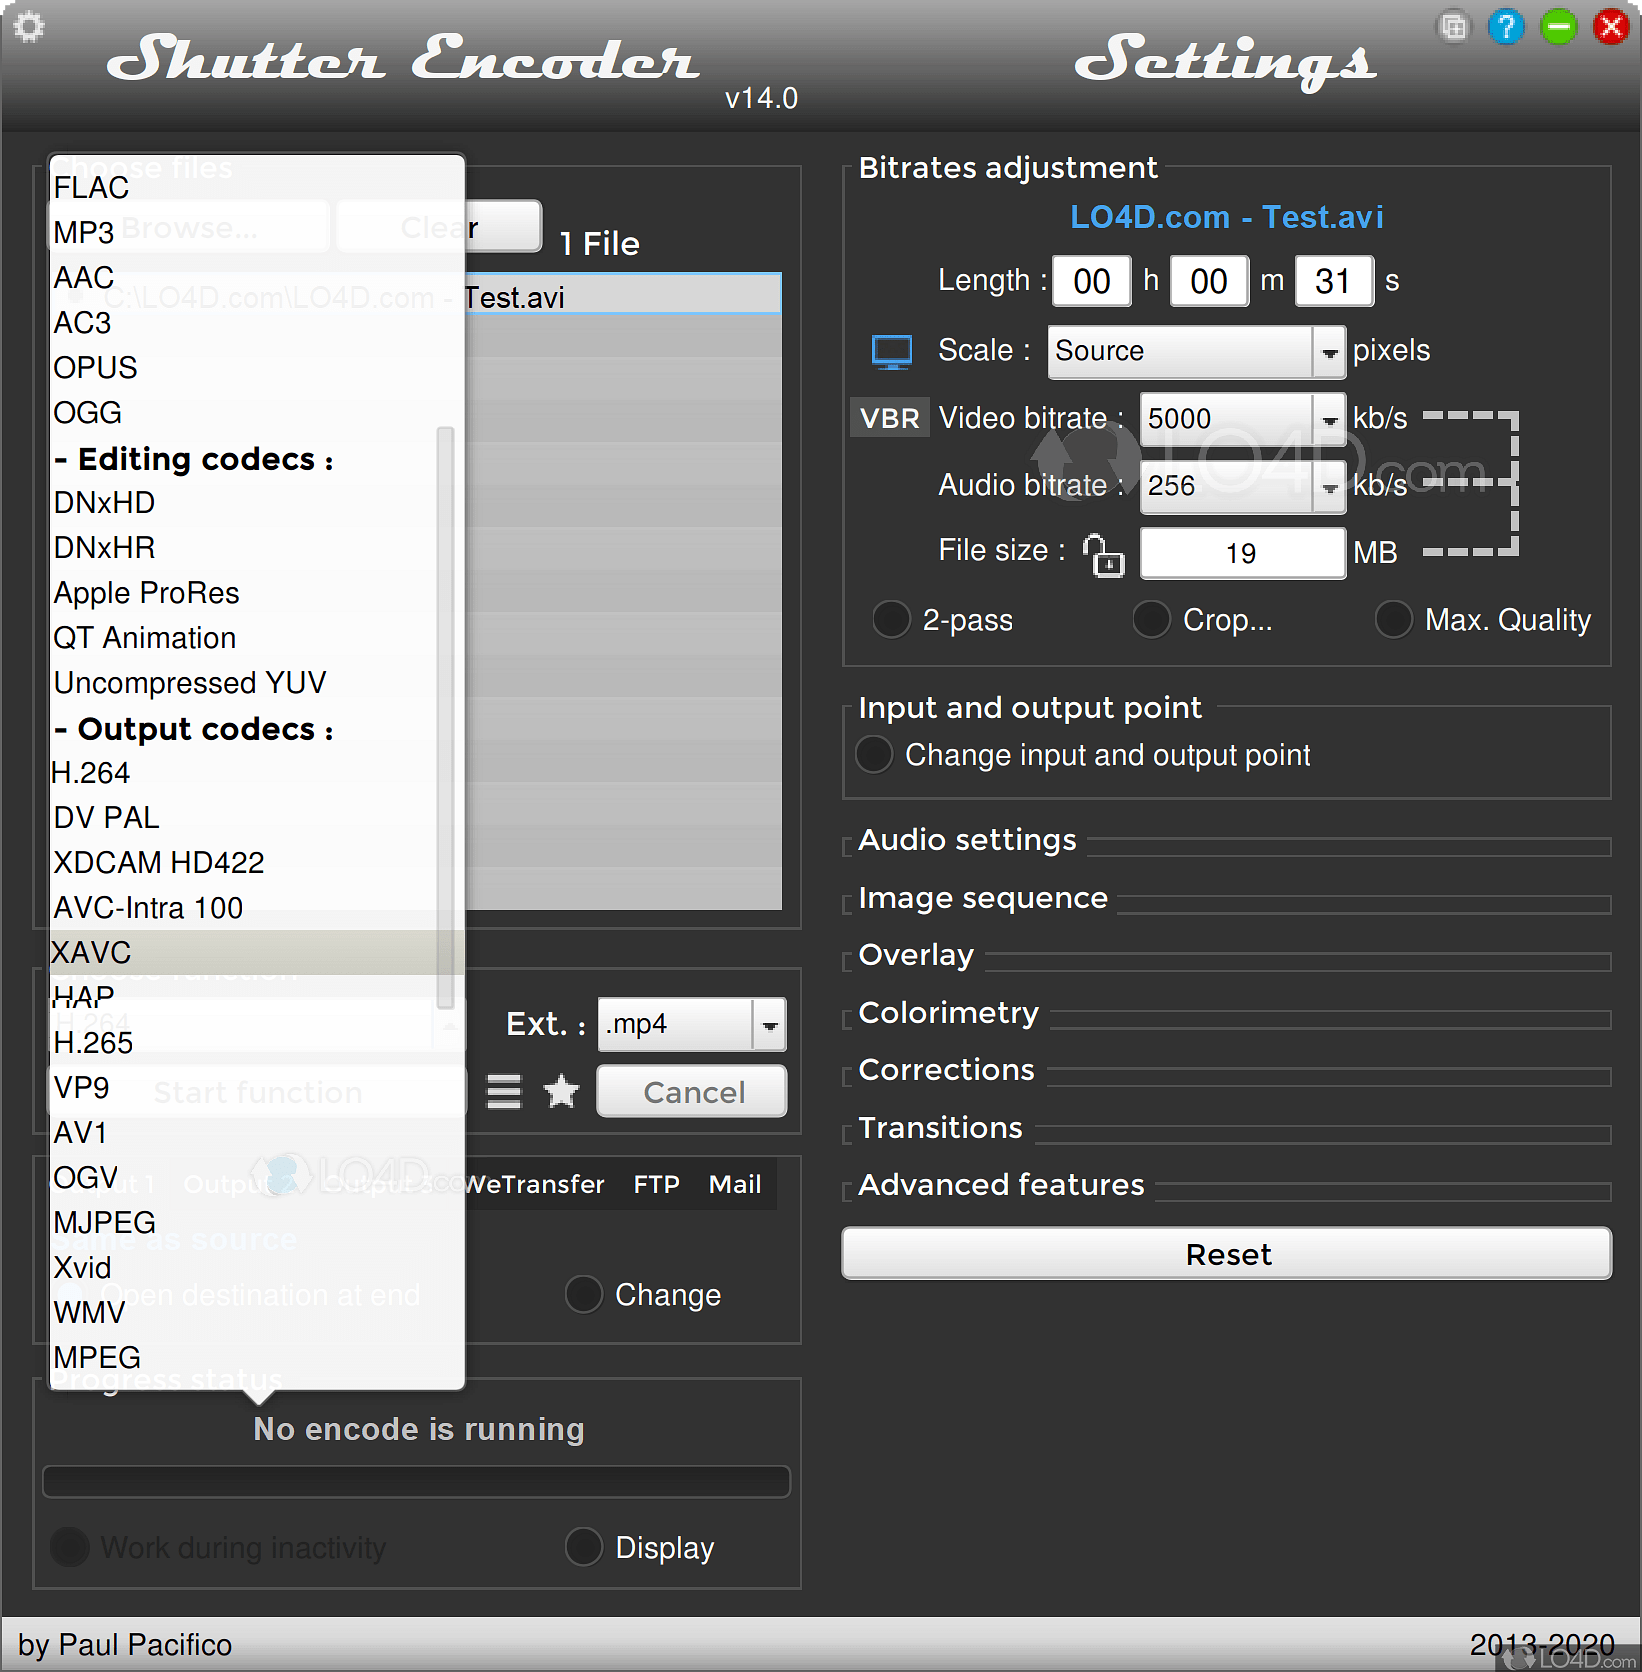Viewport: 1642px width, 1672px height.
Task: Select AAC from the function list
Action: click(x=257, y=277)
